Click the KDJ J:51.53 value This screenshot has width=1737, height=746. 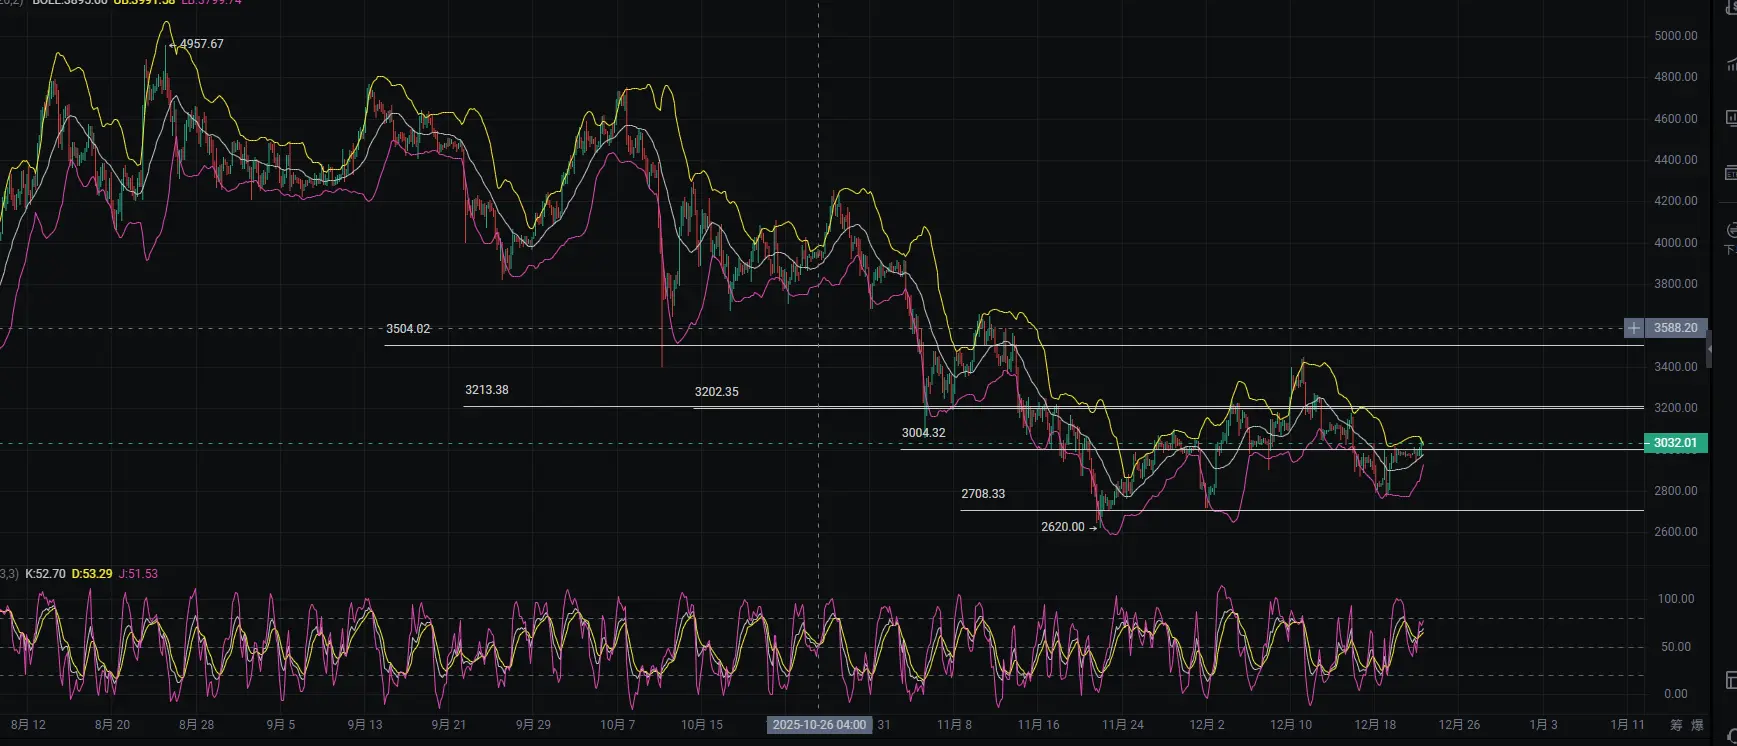click(138, 574)
